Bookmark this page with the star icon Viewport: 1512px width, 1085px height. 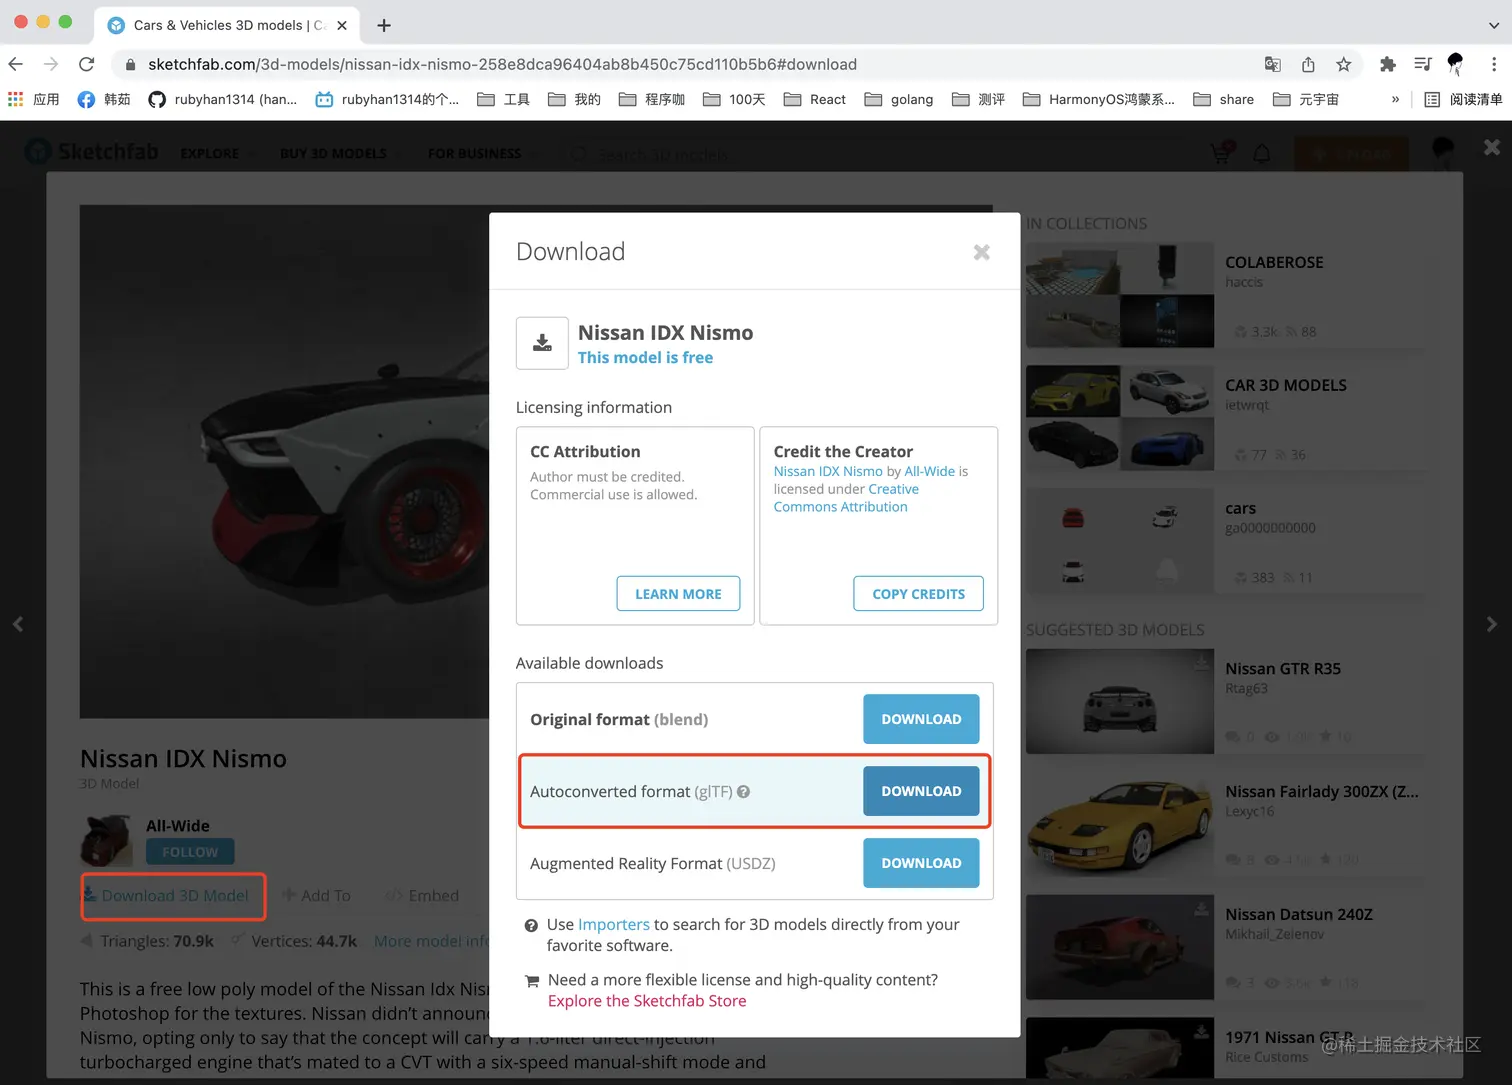[1343, 64]
